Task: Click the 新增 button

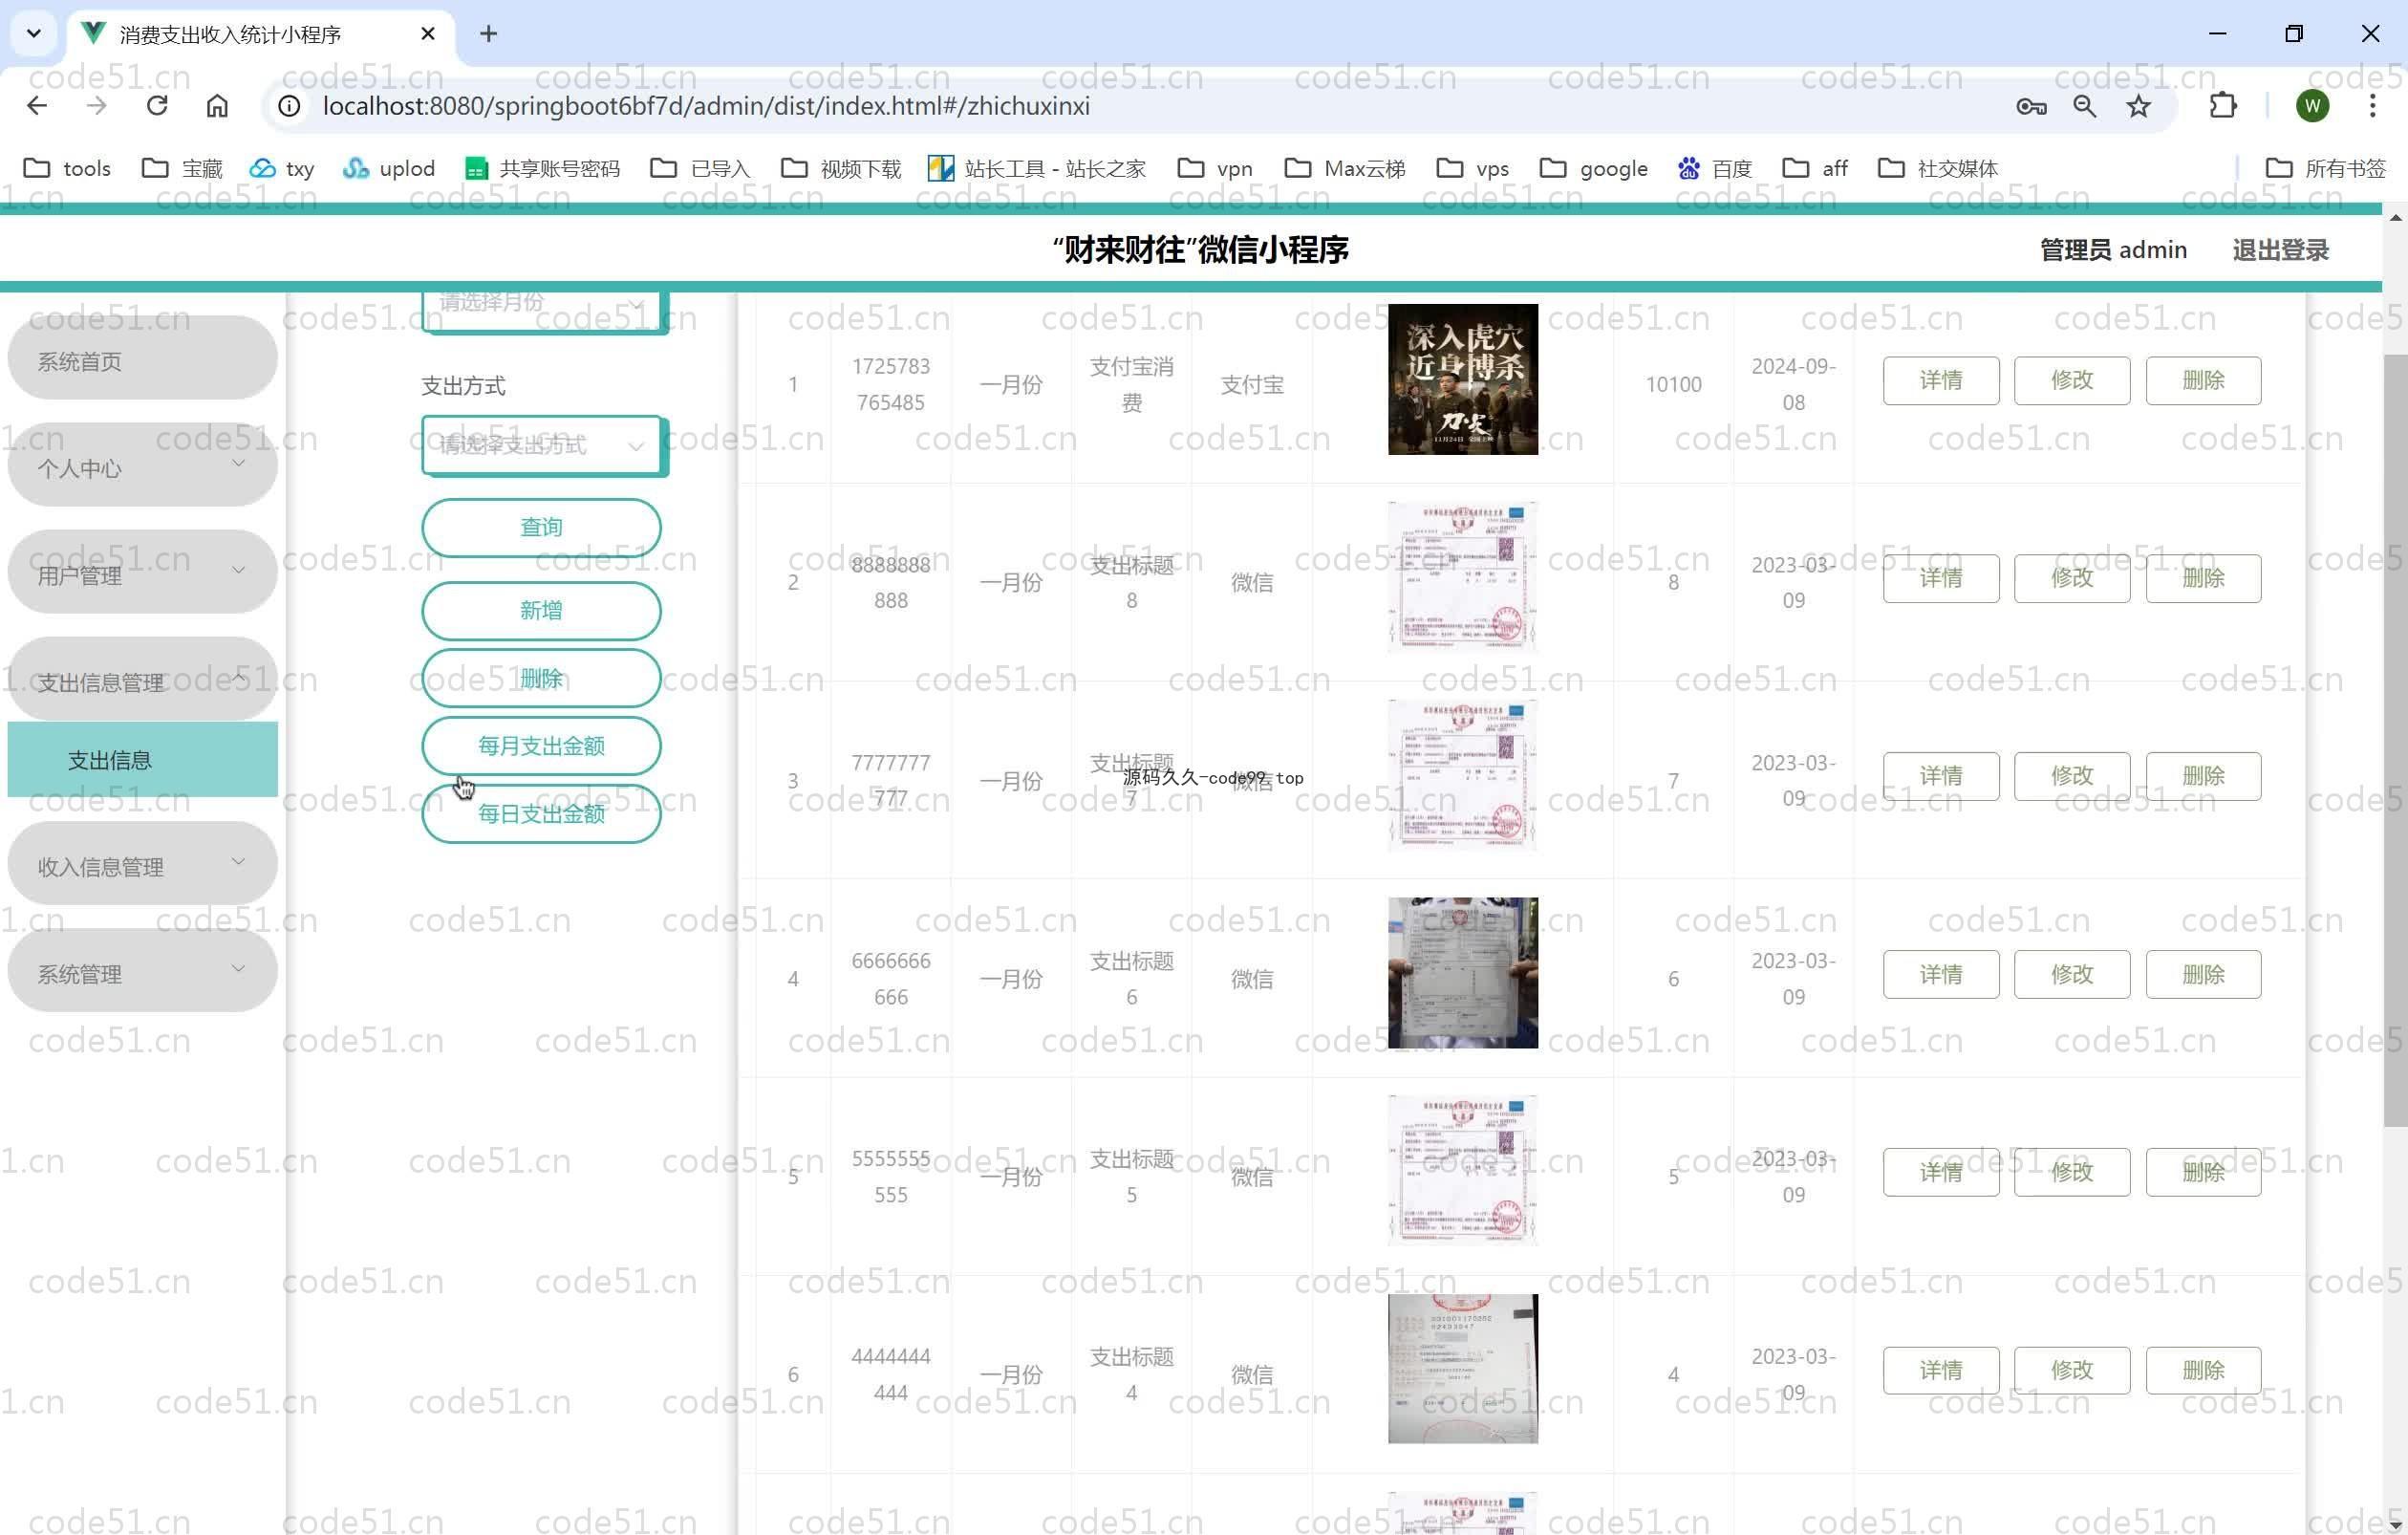Action: coord(541,610)
